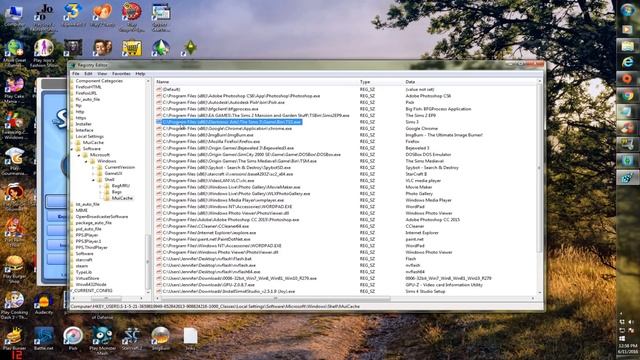Sort values by the Data column header
Image resolution: width=640 pixels, height=360 pixels.
[x=470, y=82]
